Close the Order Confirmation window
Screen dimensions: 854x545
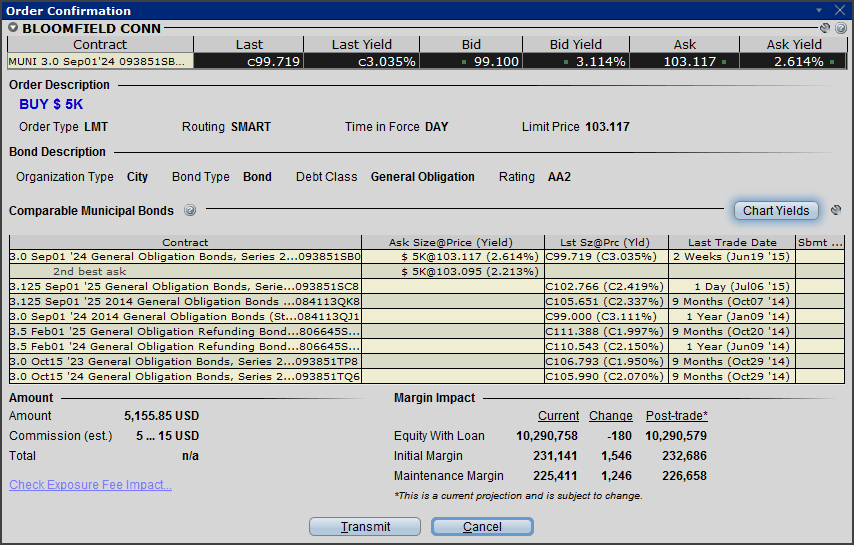click(840, 9)
